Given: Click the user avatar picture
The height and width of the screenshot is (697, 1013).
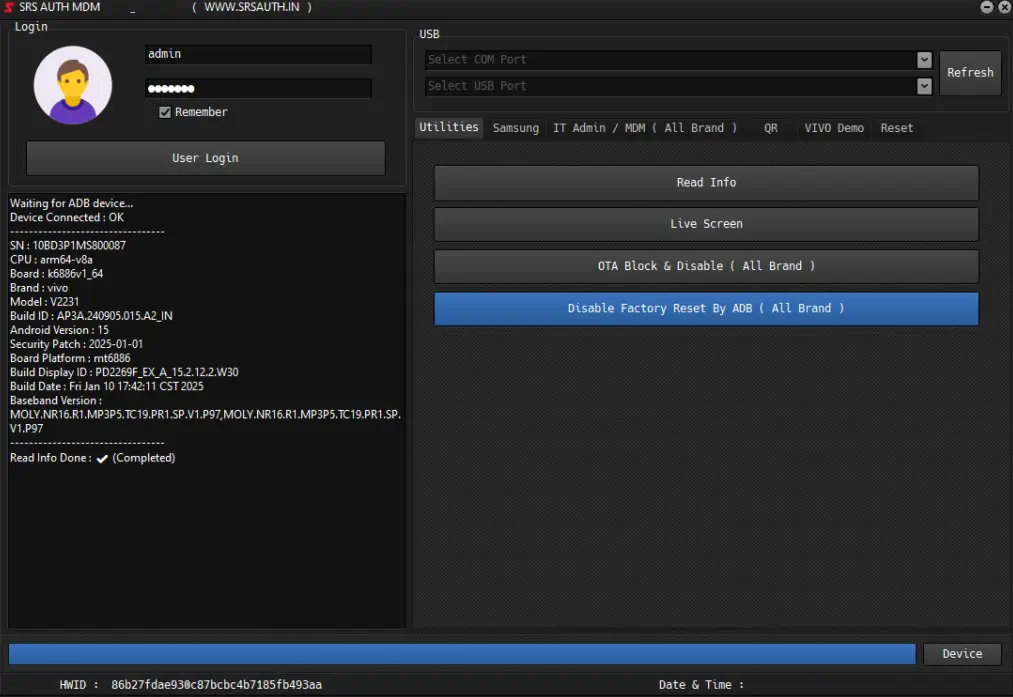Looking at the screenshot, I should click(x=72, y=85).
